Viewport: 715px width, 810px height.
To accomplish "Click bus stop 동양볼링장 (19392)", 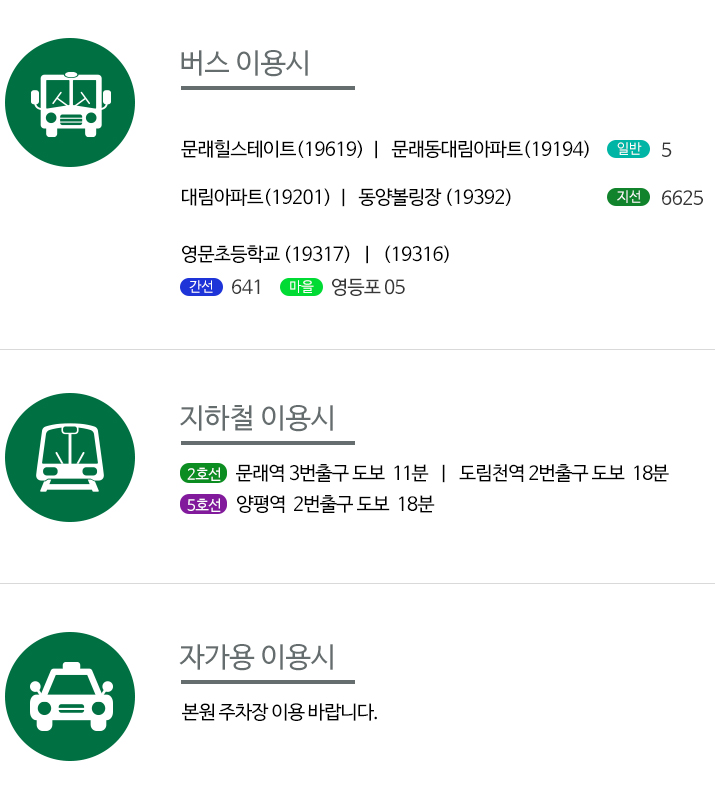I will pos(435,197).
